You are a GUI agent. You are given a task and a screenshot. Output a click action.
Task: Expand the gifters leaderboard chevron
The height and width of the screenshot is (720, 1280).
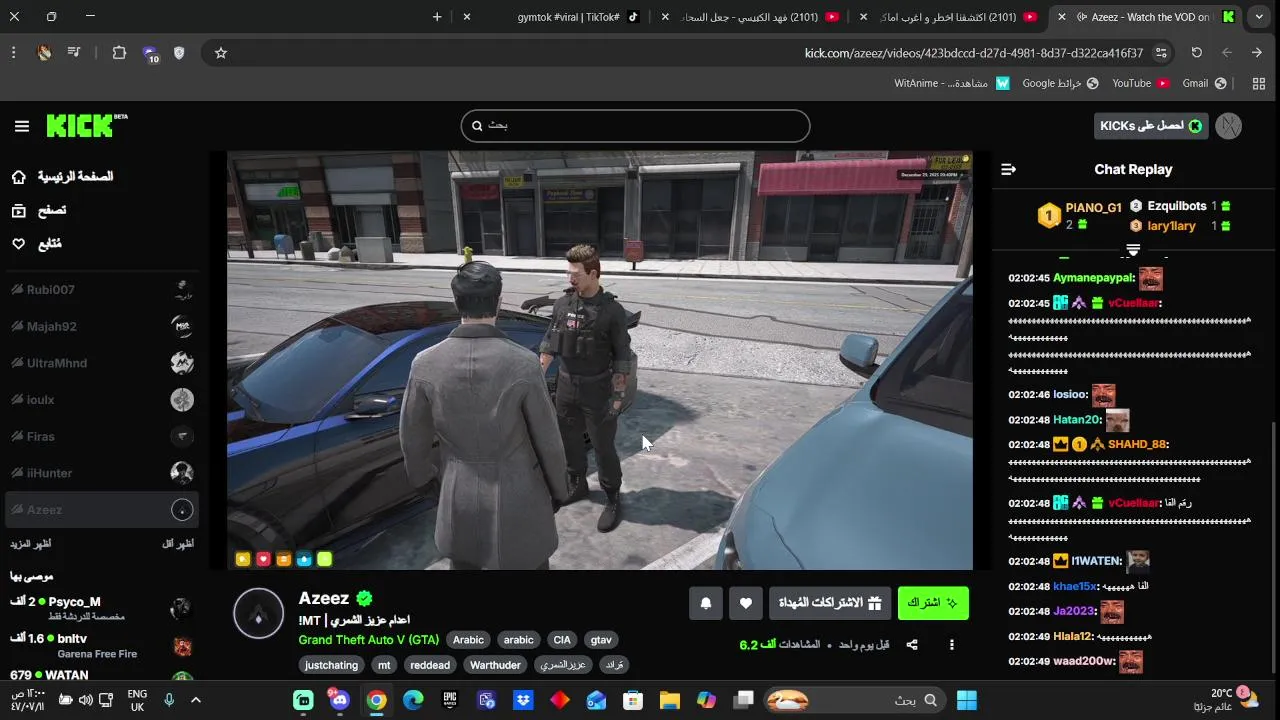pos(1133,250)
